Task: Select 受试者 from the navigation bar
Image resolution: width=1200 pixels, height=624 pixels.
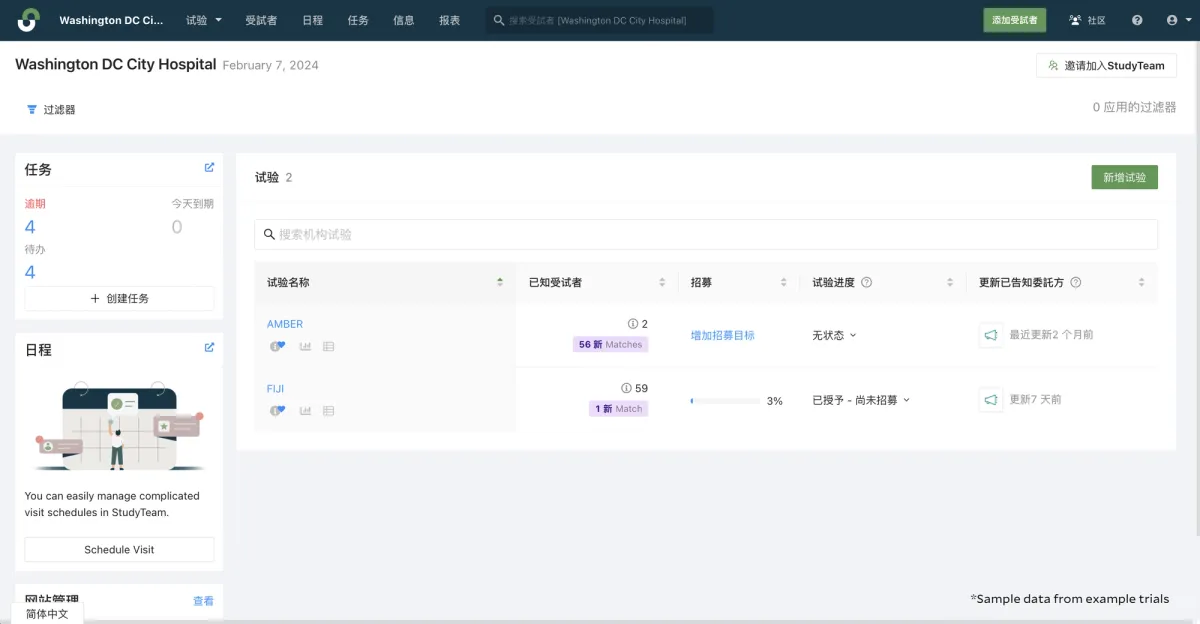Action: click(x=262, y=20)
